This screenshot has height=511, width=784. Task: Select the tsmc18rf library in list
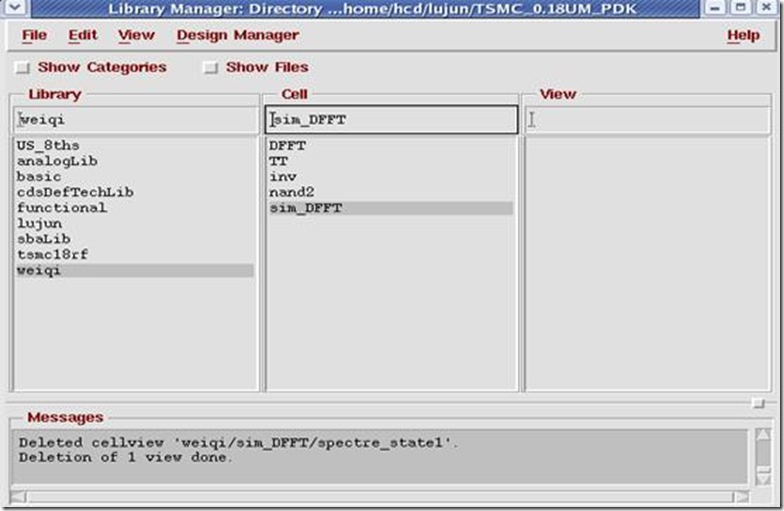pos(53,255)
